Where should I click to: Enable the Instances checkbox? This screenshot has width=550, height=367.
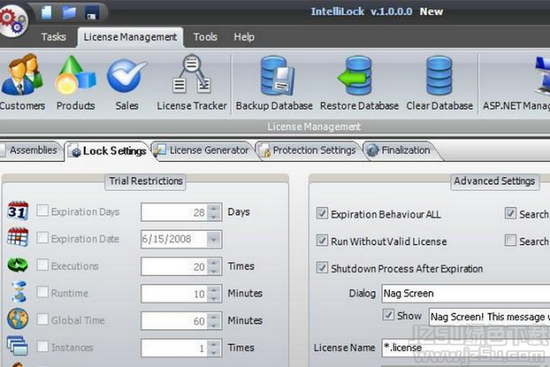pyautogui.click(x=42, y=346)
